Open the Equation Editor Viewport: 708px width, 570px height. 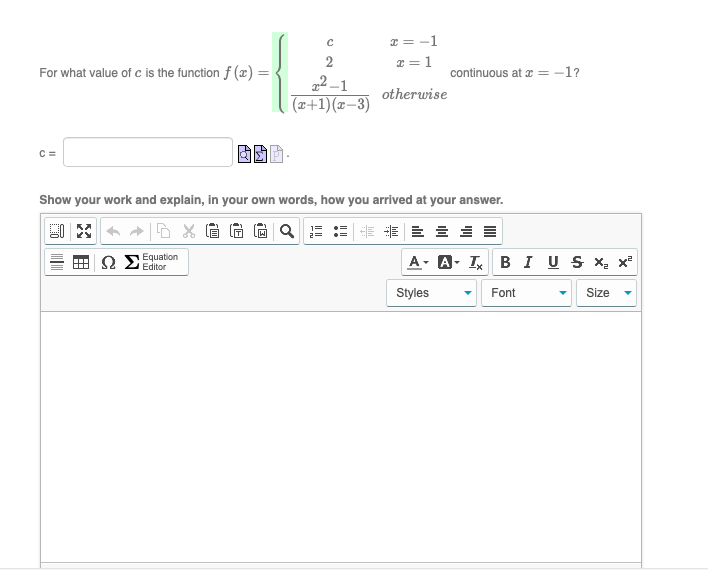[x=152, y=262]
